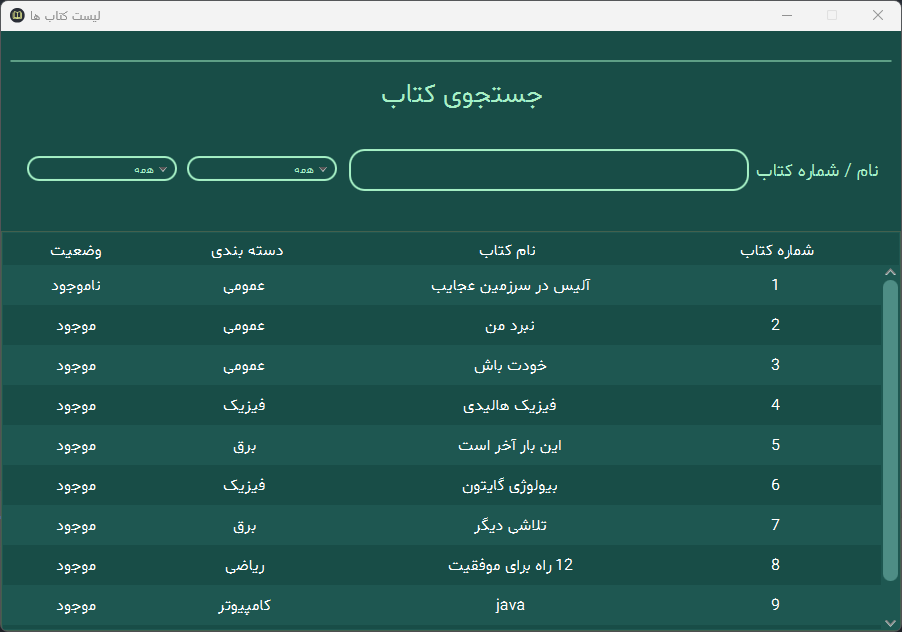Viewport: 902px width, 632px height.
Task: Click the app icon in title bar
Action: pyautogui.click(x=17, y=15)
